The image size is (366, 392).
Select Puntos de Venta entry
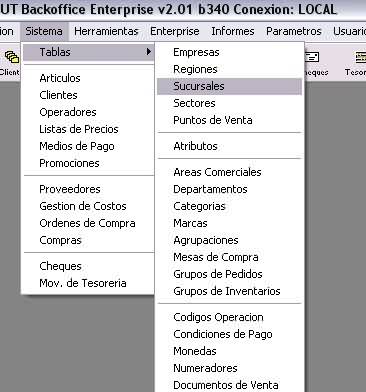pos(229,120)
